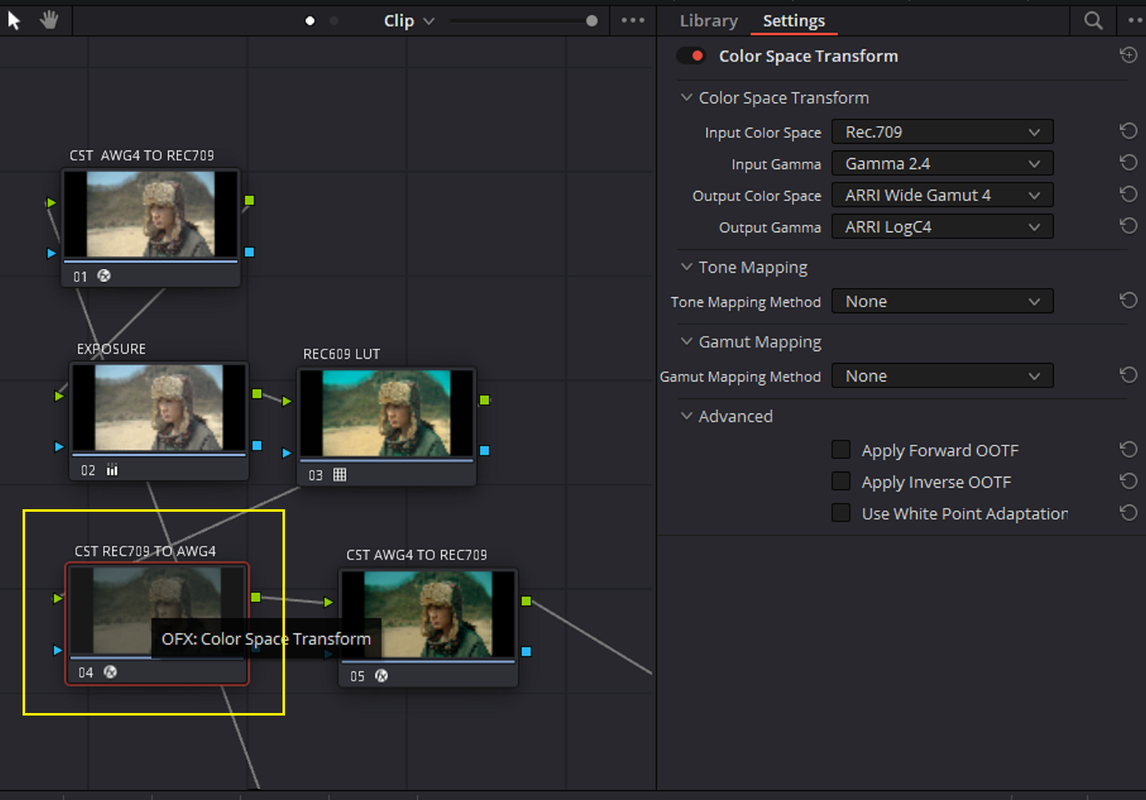Click the search magnifier icon
The height and width of the screenshot is (800, 1146).
point(1093,20)
